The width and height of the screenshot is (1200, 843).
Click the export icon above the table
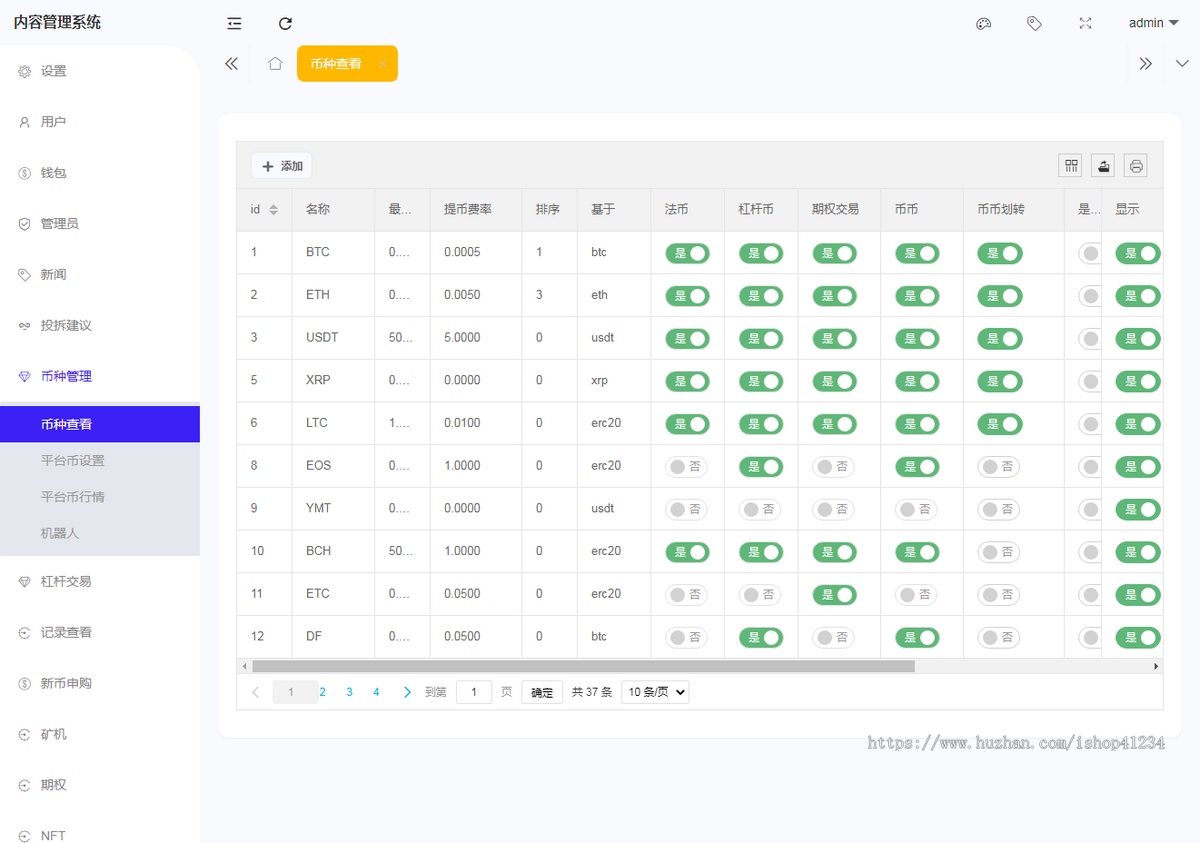(x=1102, y=165)
